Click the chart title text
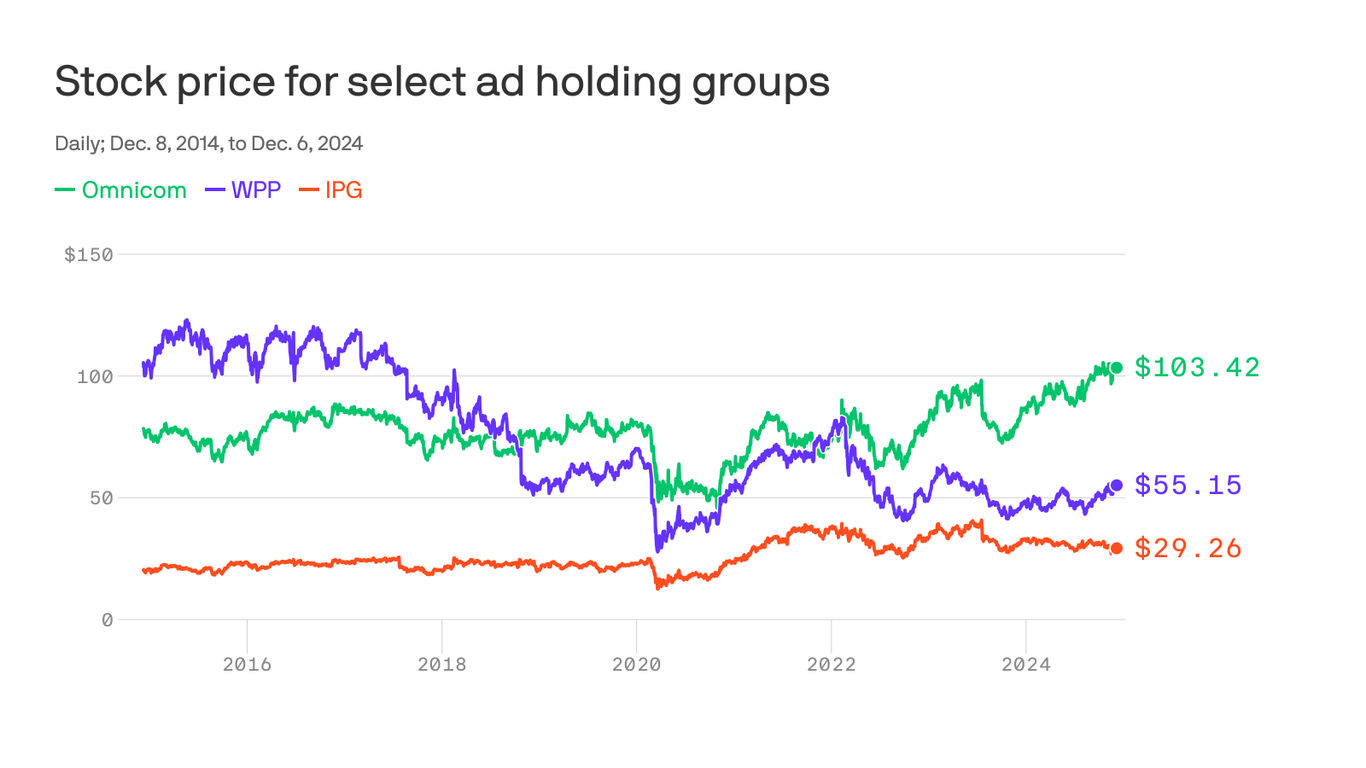1366x768 pixels. click(x=442, y=82)
